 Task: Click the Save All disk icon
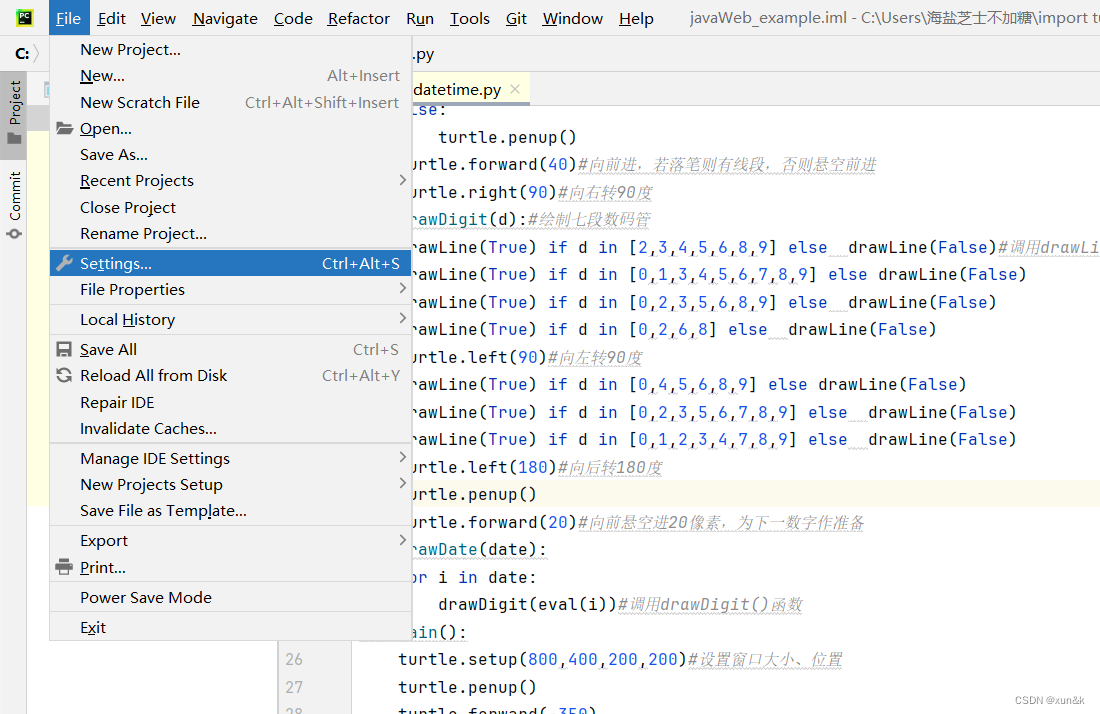tap(64, 348)
